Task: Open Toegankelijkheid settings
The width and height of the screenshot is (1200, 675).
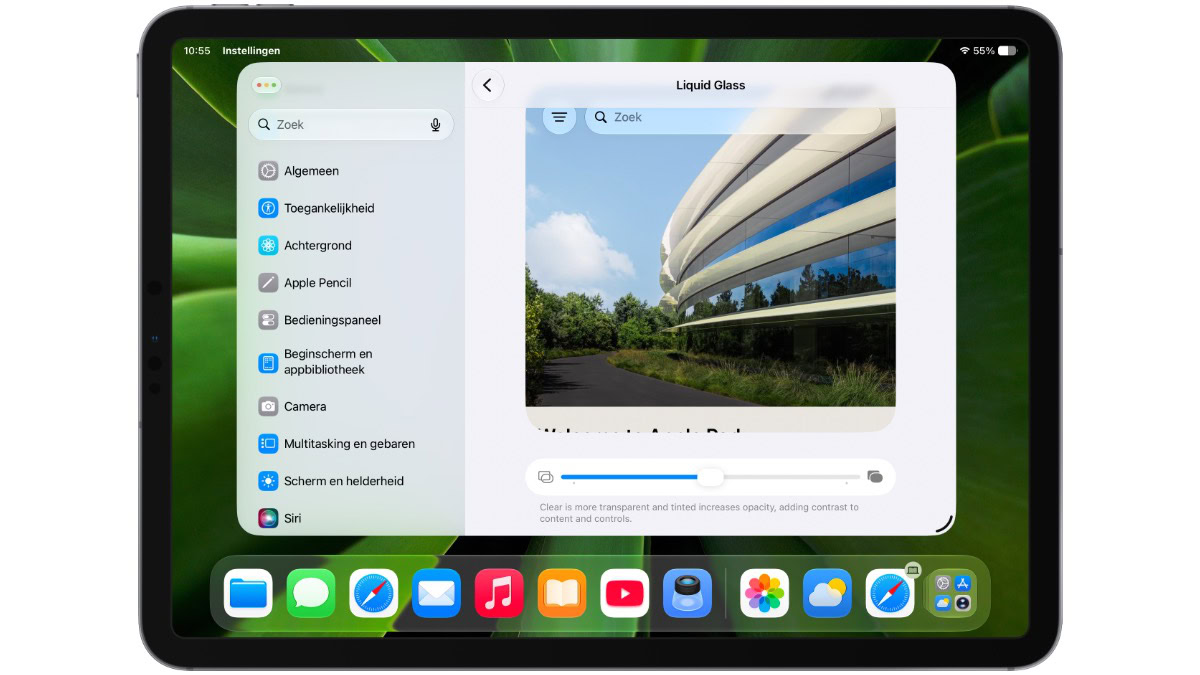Action: 351,208
